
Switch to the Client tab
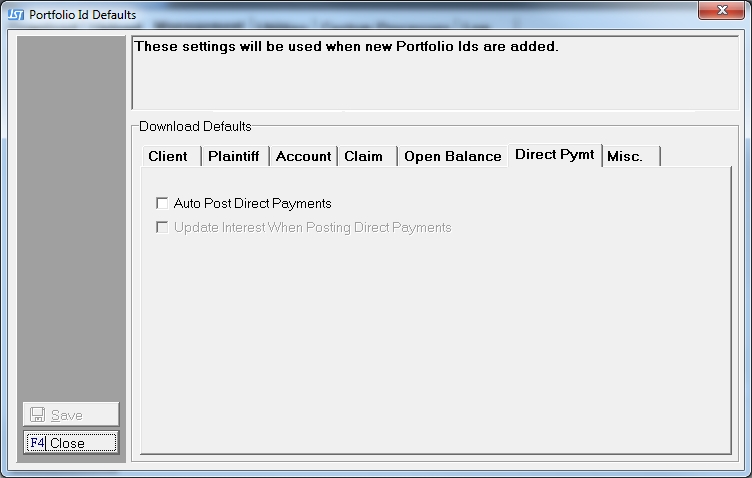(x=168, y=156)
